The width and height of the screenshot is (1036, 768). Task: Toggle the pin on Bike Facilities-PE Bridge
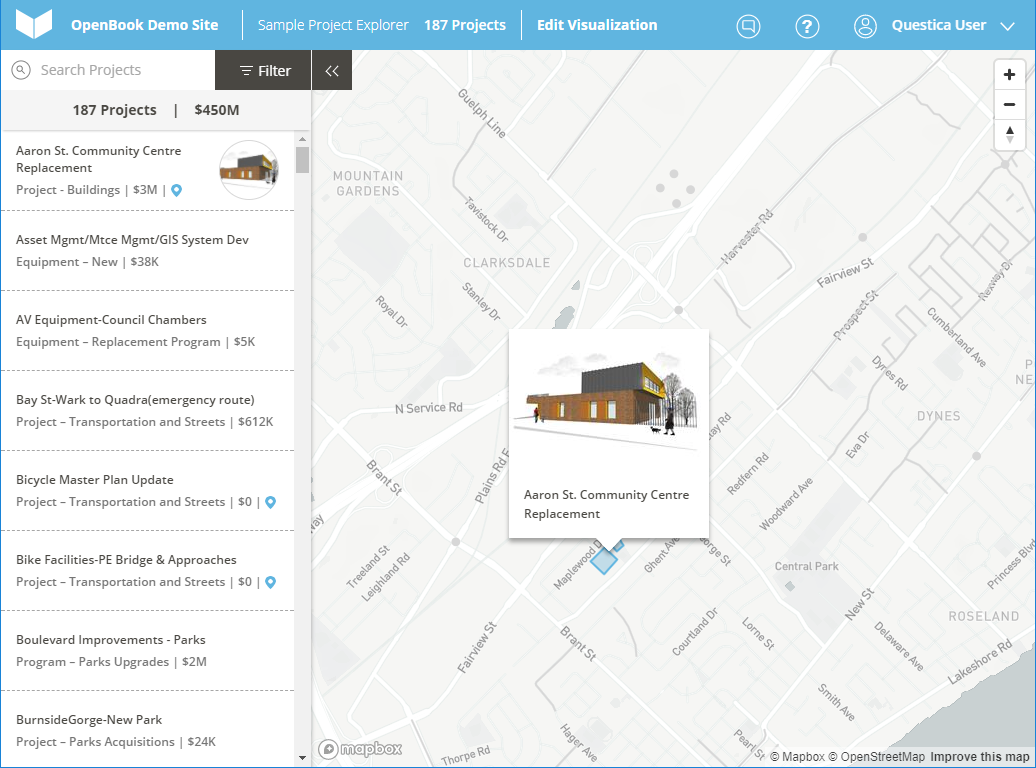(x=269, y=582)
